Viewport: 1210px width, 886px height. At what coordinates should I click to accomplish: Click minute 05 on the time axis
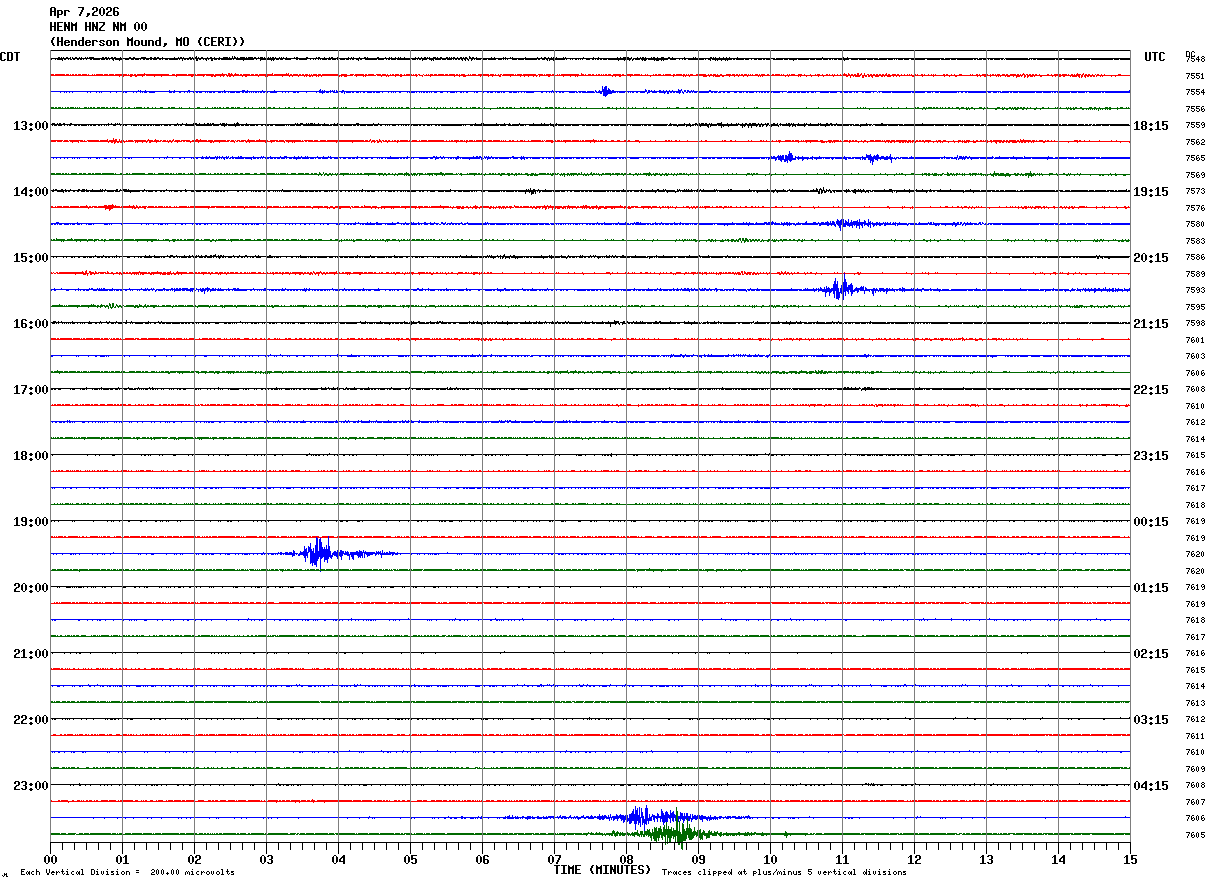pyautogui.click(x=411, y=859)
